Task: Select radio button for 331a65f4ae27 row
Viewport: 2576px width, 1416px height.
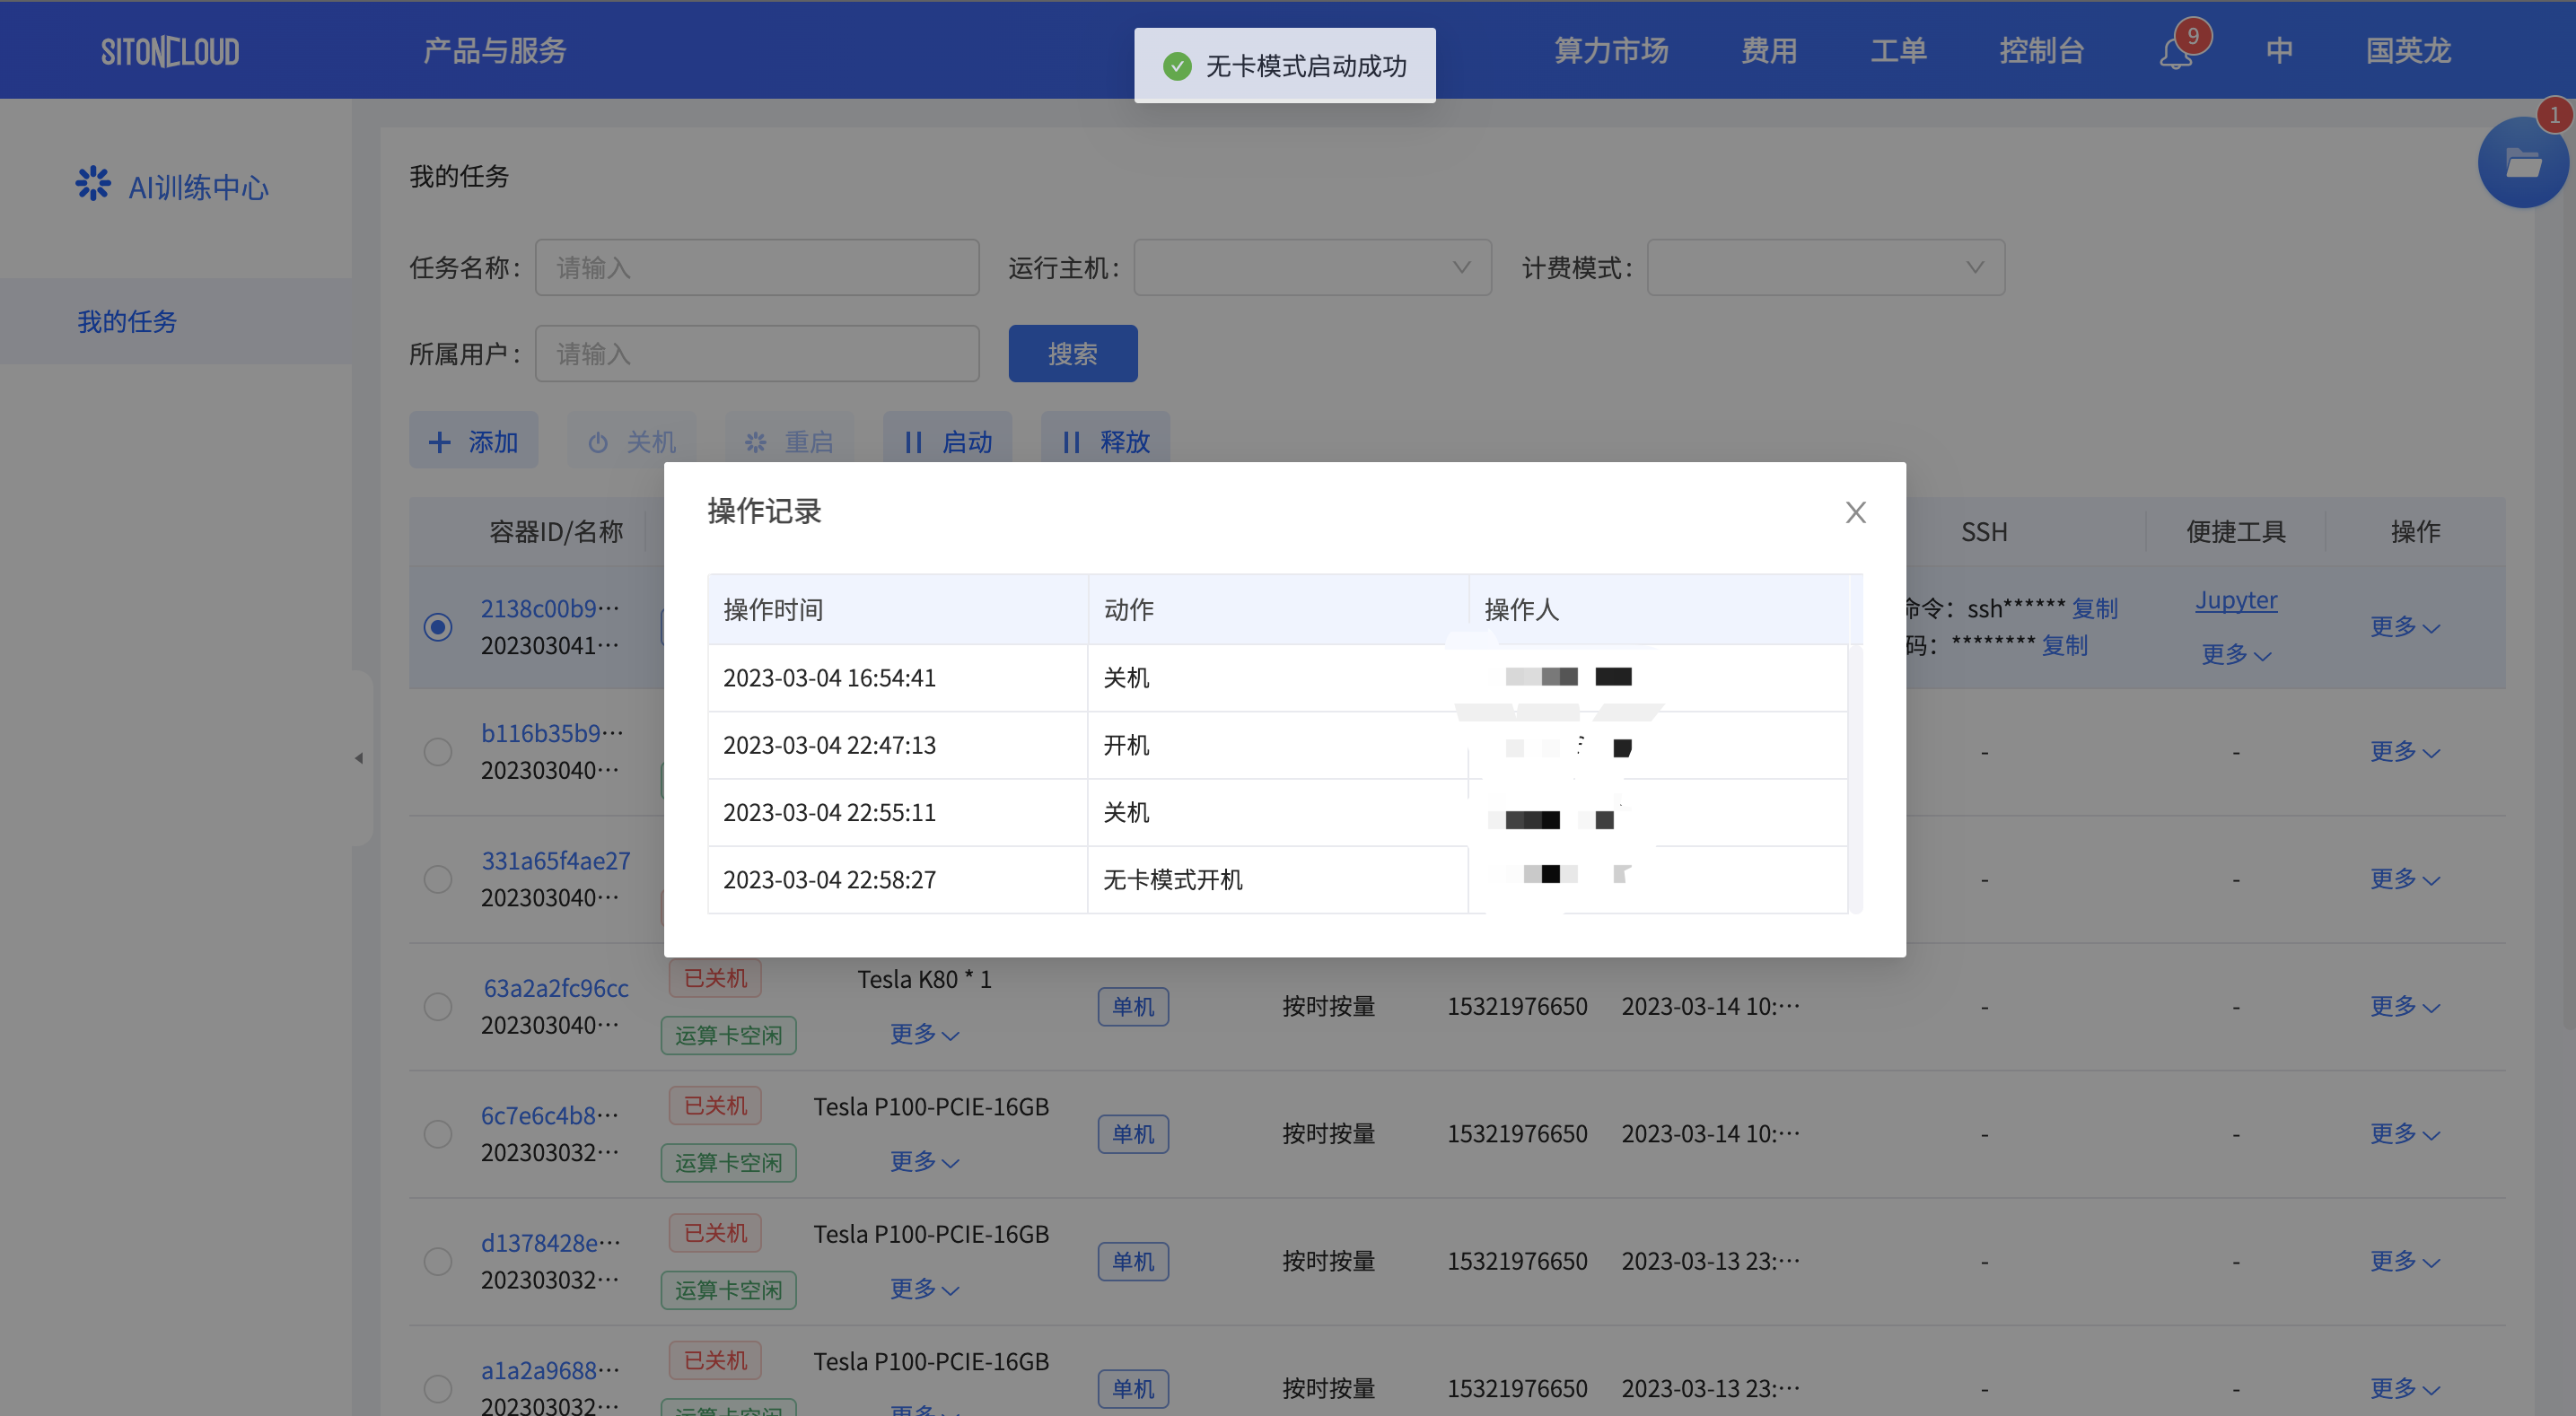Action: click(438, 879)
